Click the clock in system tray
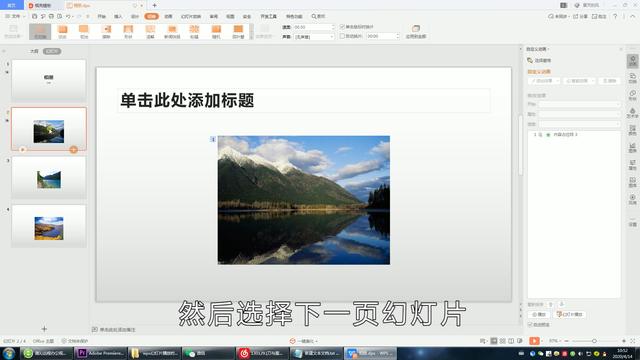Image resolution: width=640 pixels, height=360 pixels. tap(622, 353)
